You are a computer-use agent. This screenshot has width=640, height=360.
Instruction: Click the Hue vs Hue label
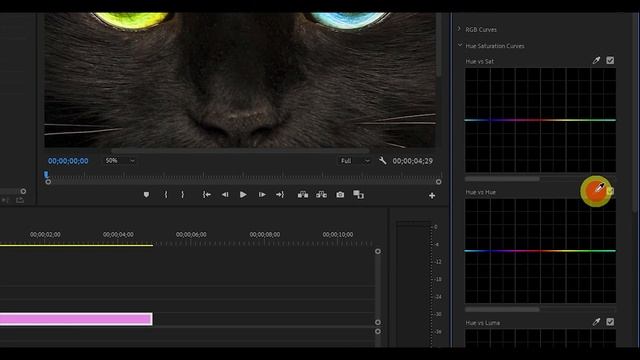(x=480, y=192)
